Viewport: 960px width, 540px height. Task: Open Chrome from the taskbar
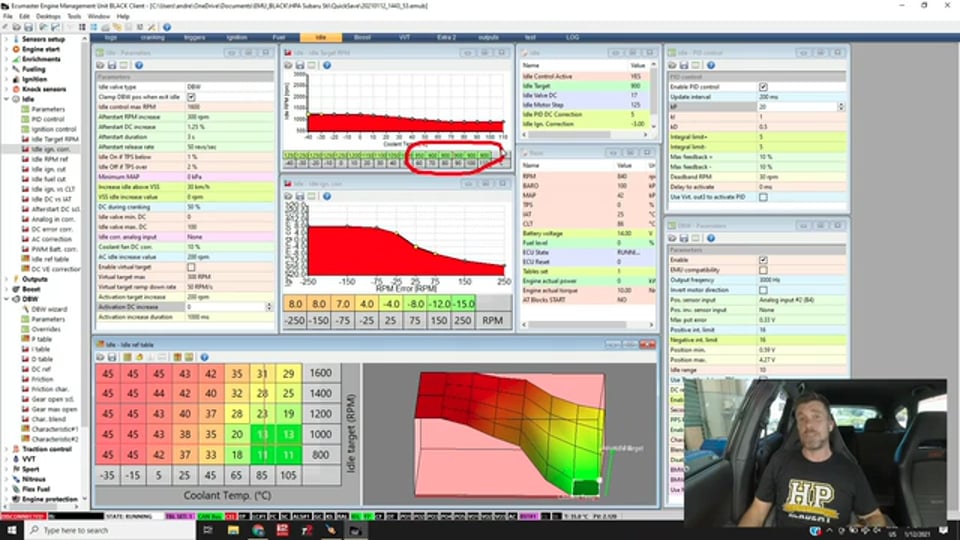click(x=258, y=530)
